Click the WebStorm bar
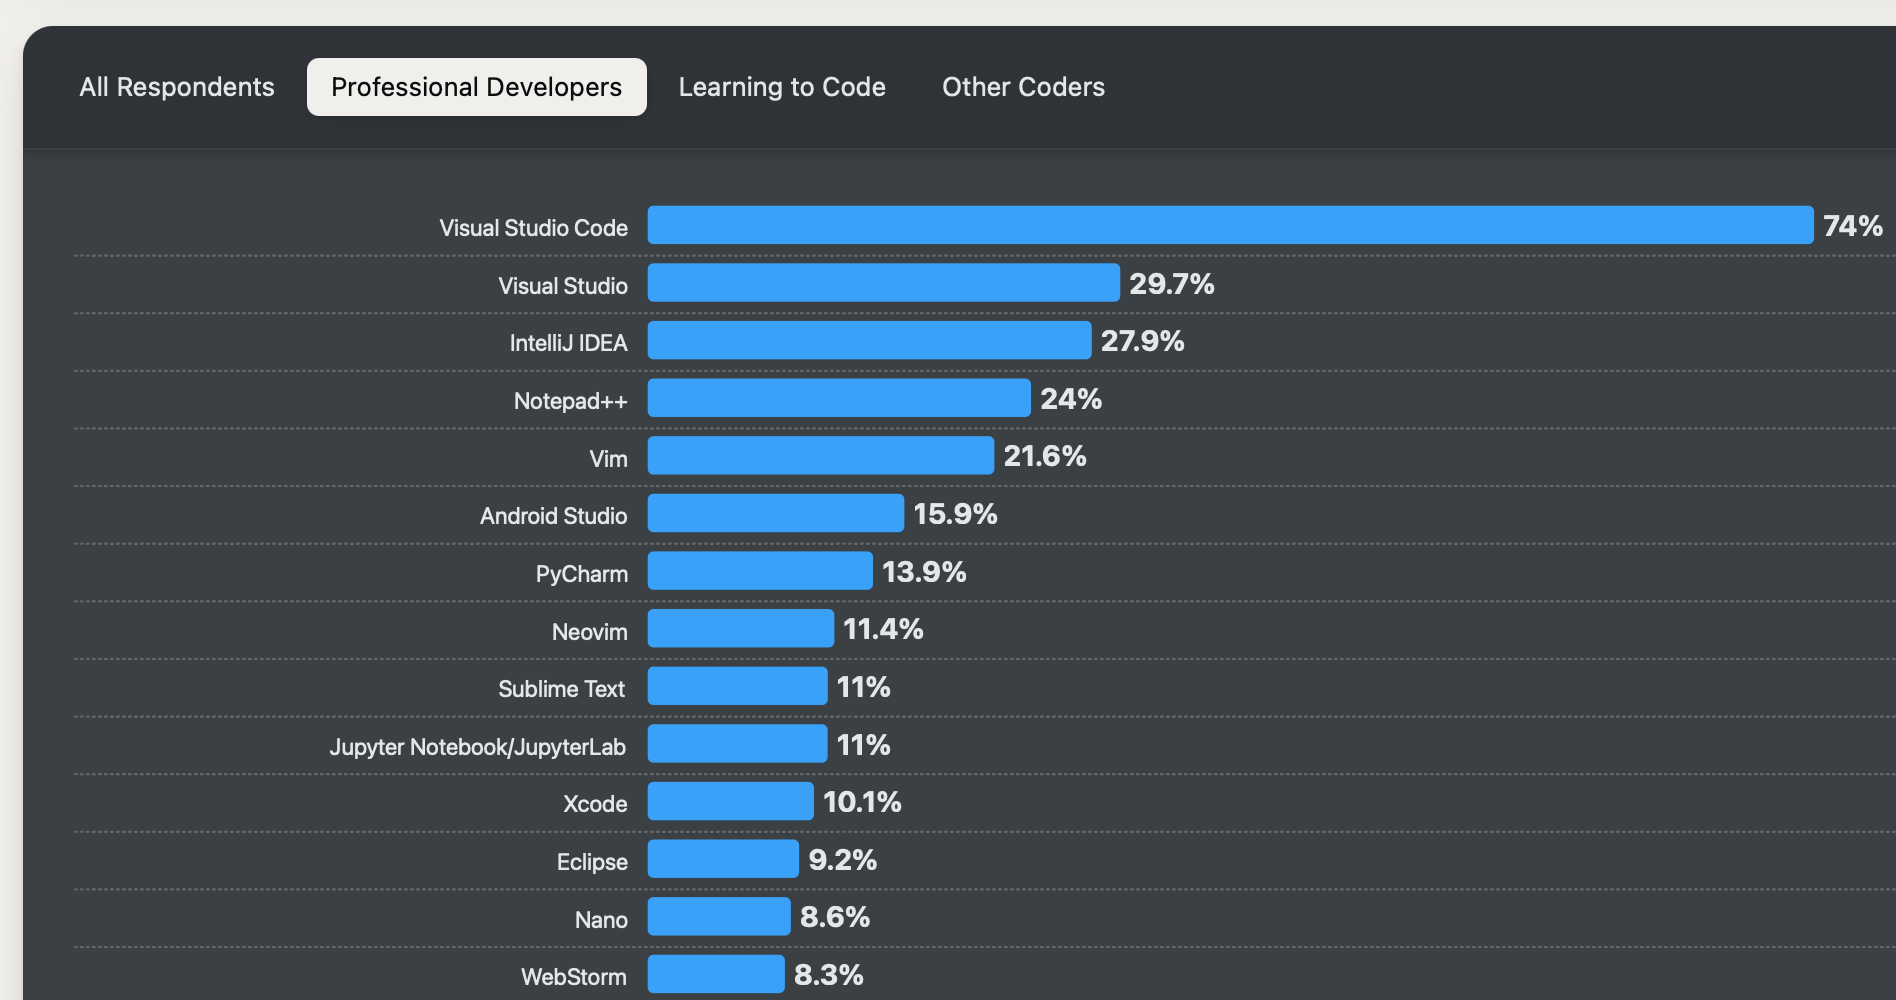The height and width of the screenshot is (1000, 1896). pyautogui.click(x=716, y=974)
